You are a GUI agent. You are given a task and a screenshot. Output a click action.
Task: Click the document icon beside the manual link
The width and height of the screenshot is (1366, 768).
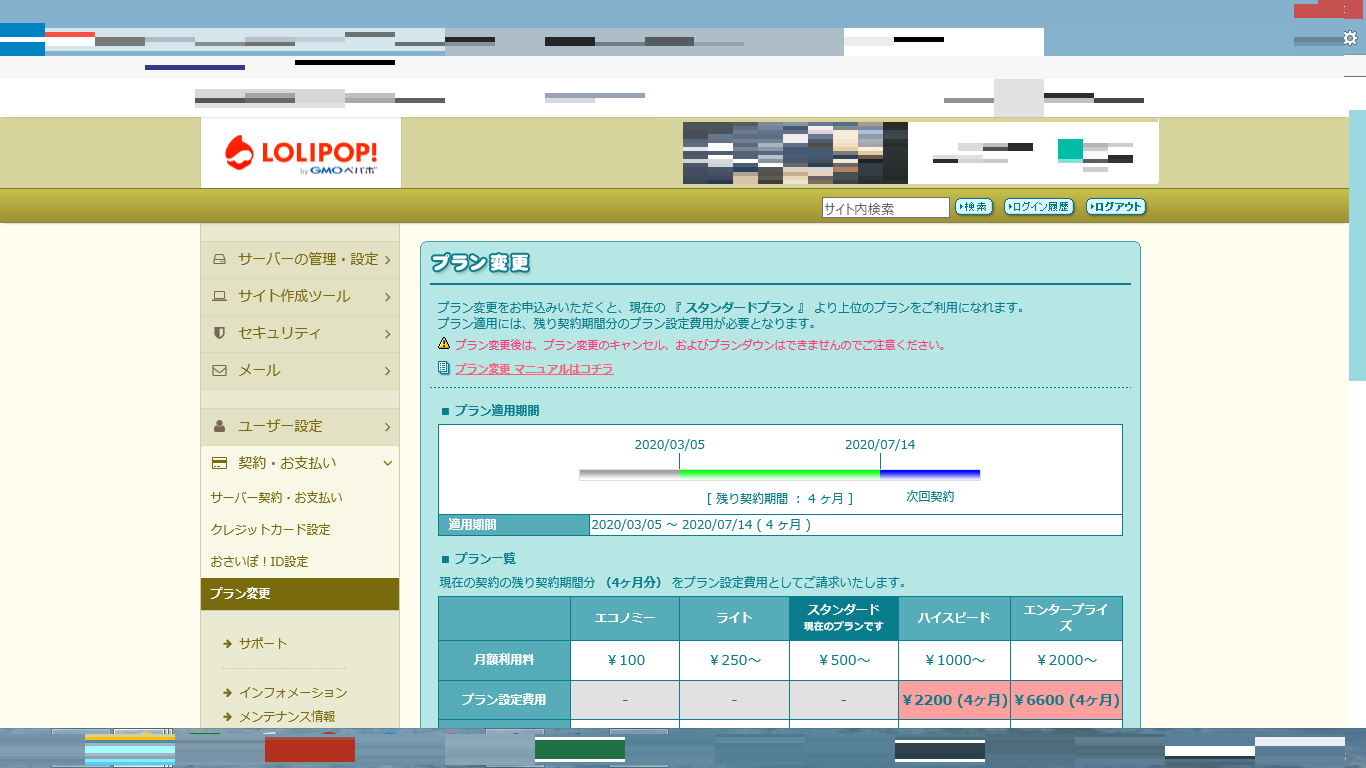click(443, 368)
